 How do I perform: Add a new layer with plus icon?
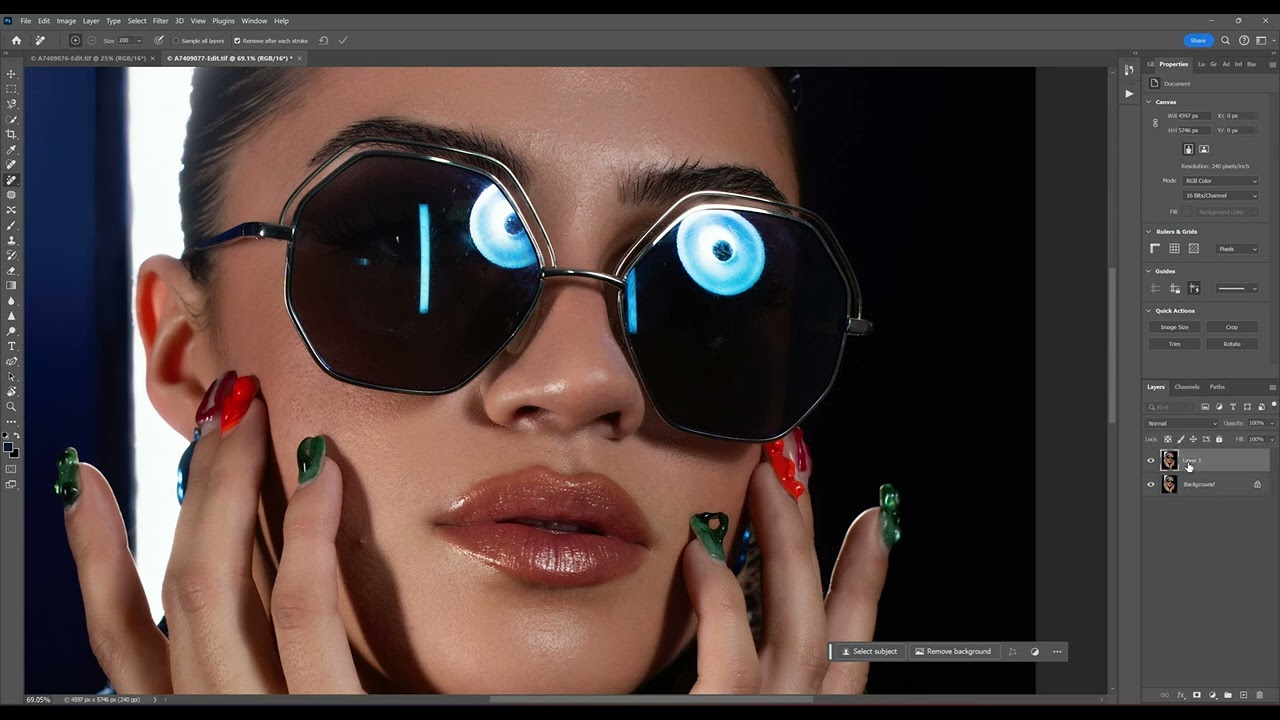click(1244, 695)
